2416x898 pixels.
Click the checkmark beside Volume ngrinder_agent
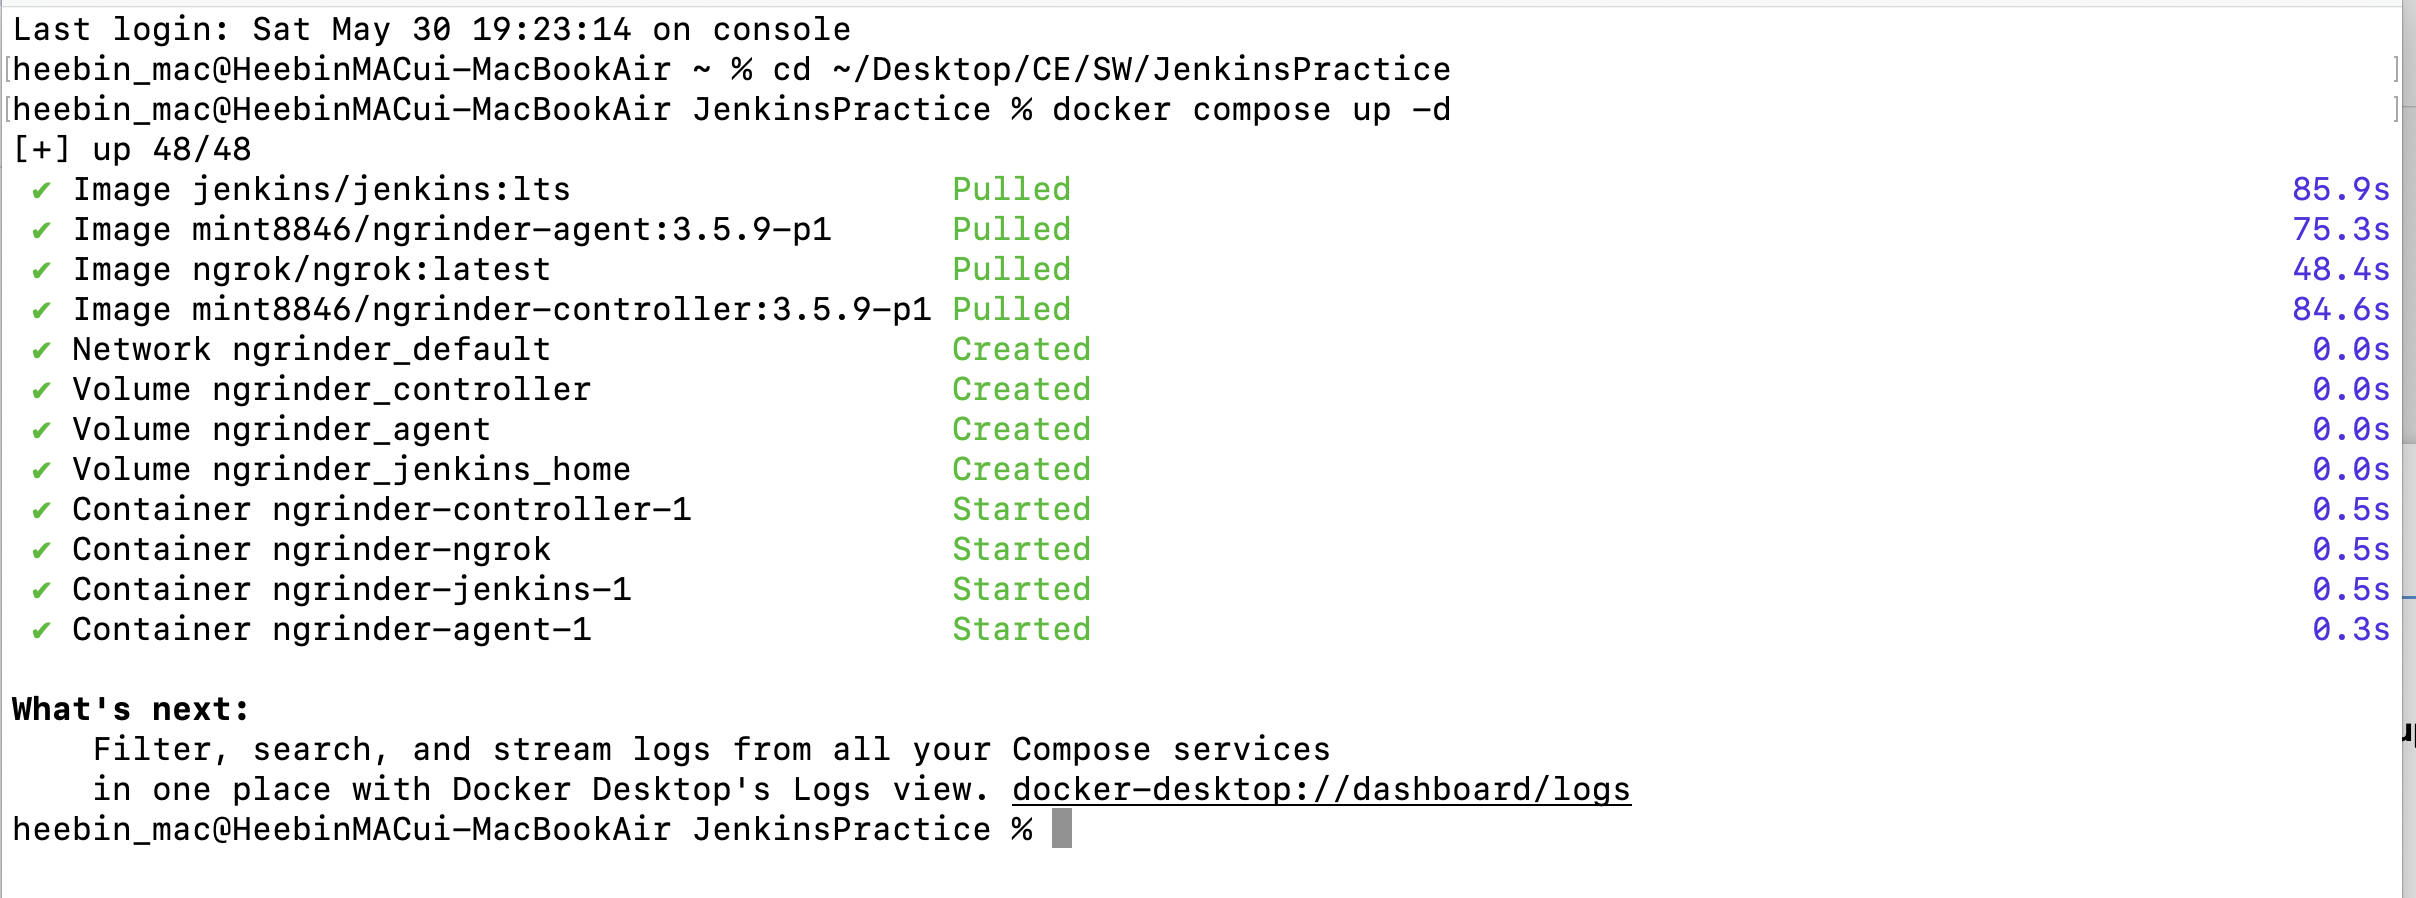click(x=41, y=430)
